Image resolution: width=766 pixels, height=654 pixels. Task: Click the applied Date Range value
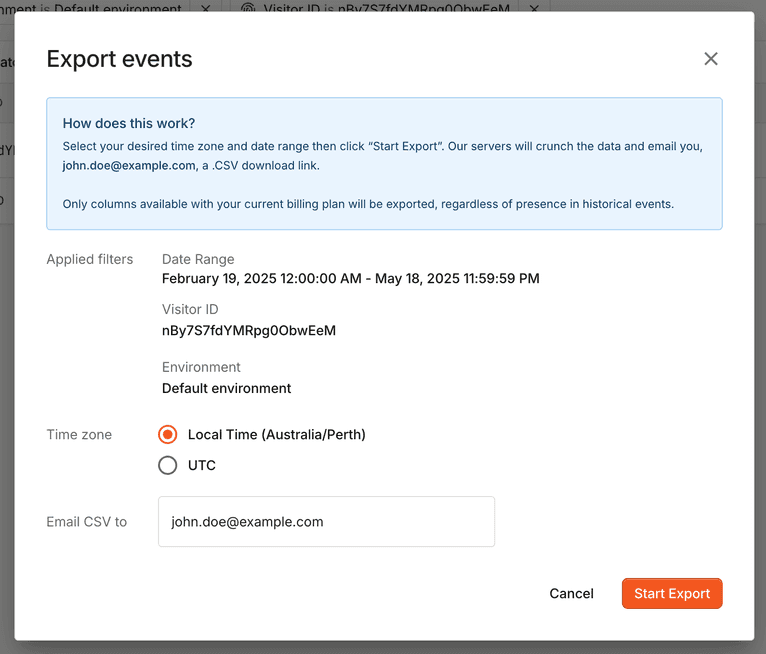tap(351, 279)
